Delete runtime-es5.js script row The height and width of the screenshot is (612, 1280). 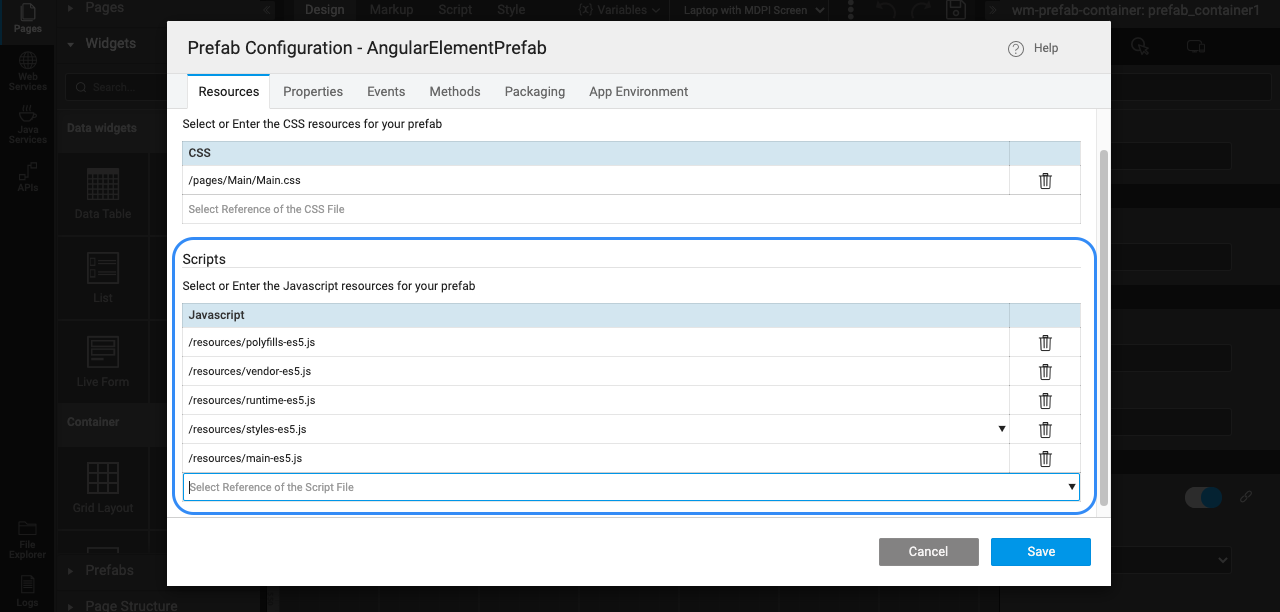[1045, 401]
